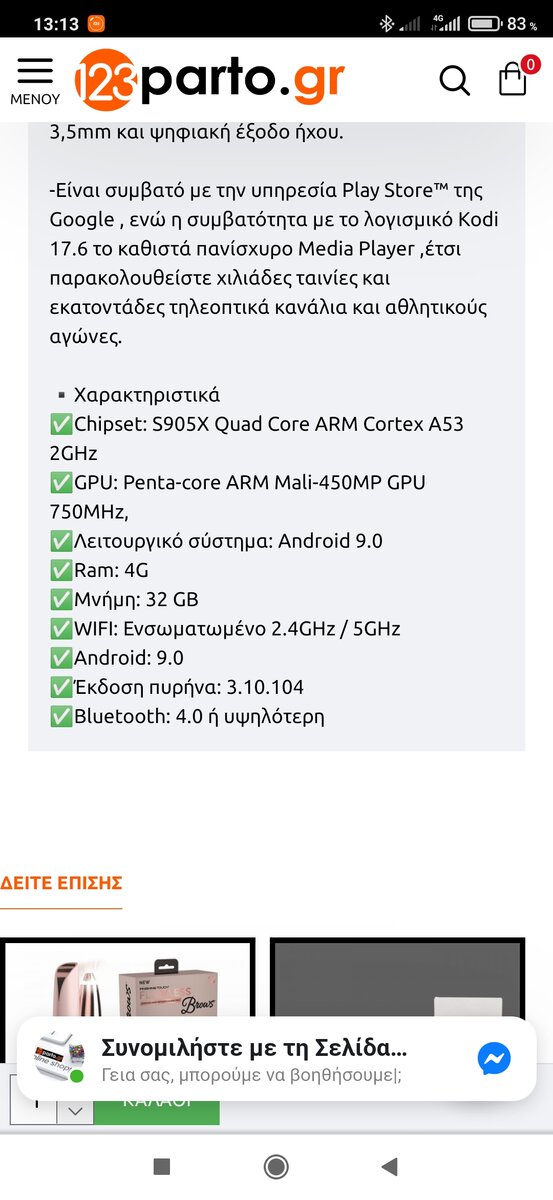The height and width of the screenshot is (1200, 553).
Task: Expand the quantity dropdown arrow
Action: [x=74, y=1110]
